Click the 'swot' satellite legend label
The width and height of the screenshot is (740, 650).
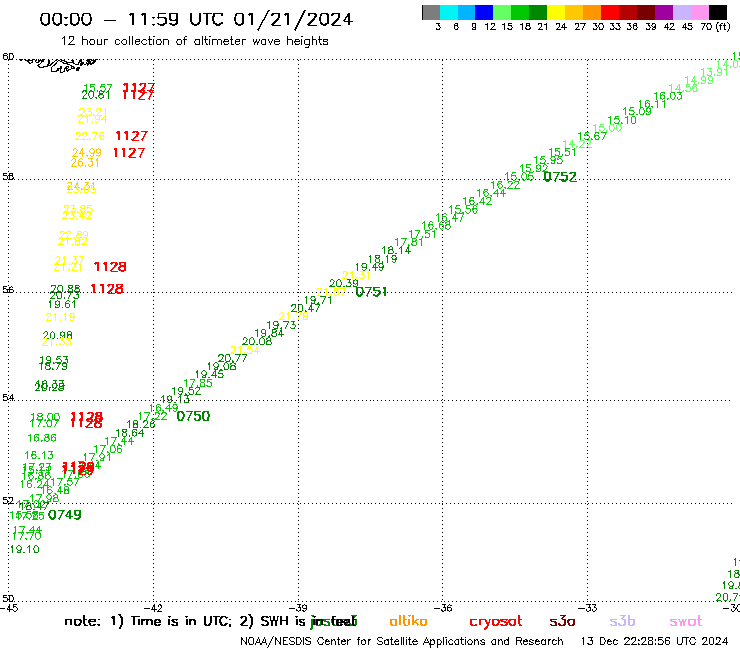[686, 621]
